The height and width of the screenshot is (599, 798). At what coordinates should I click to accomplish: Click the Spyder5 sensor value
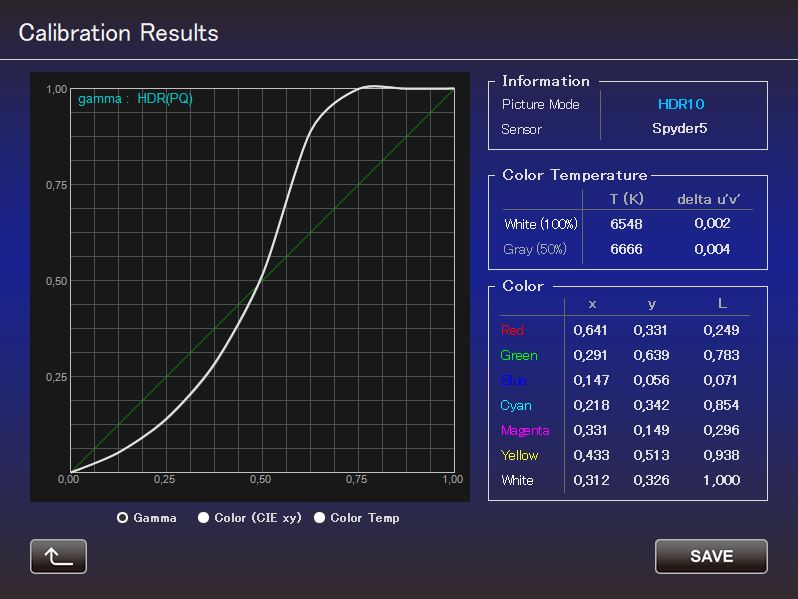tap(680, 129)
